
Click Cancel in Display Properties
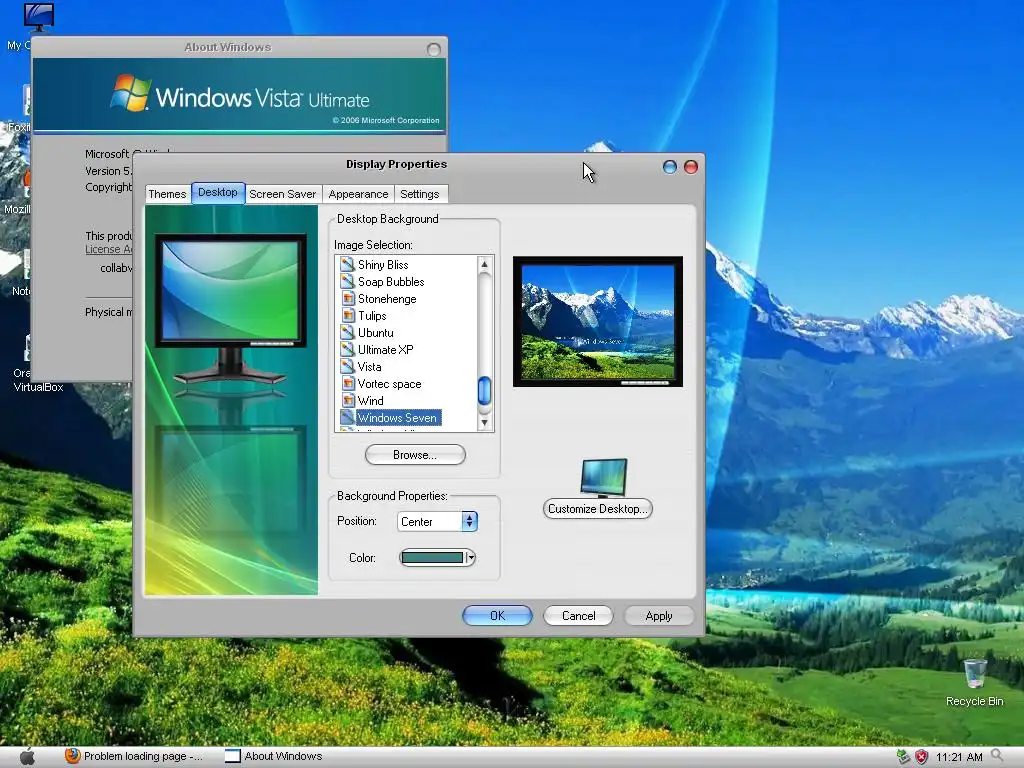(579, 616)
